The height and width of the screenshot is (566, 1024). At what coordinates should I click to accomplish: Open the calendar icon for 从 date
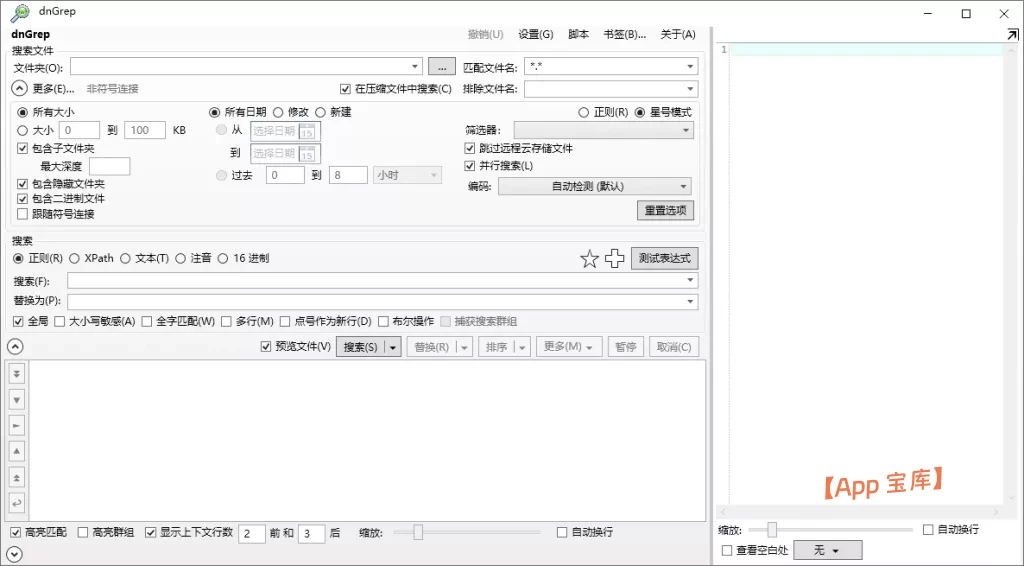click(x=307, y=131)
